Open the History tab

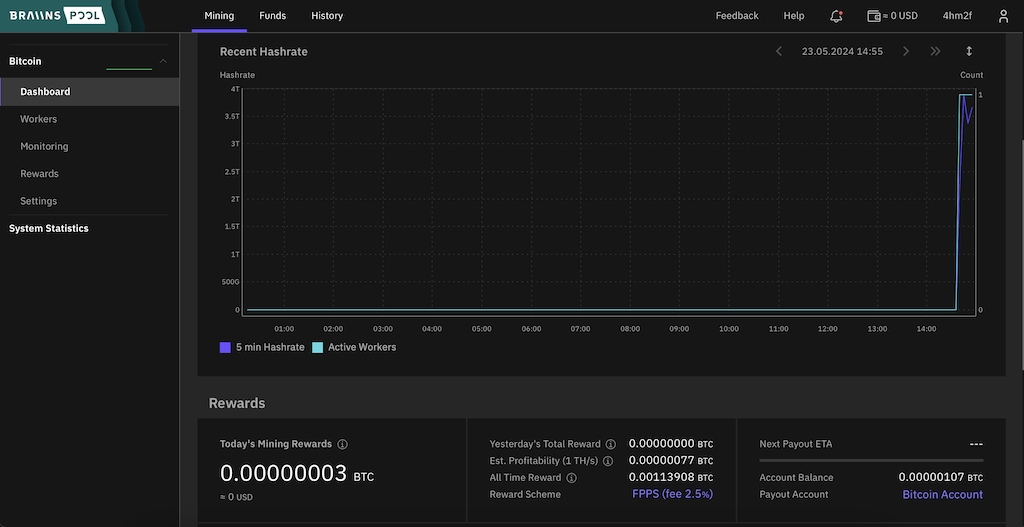pyautogui.click(x=327, y=16)
